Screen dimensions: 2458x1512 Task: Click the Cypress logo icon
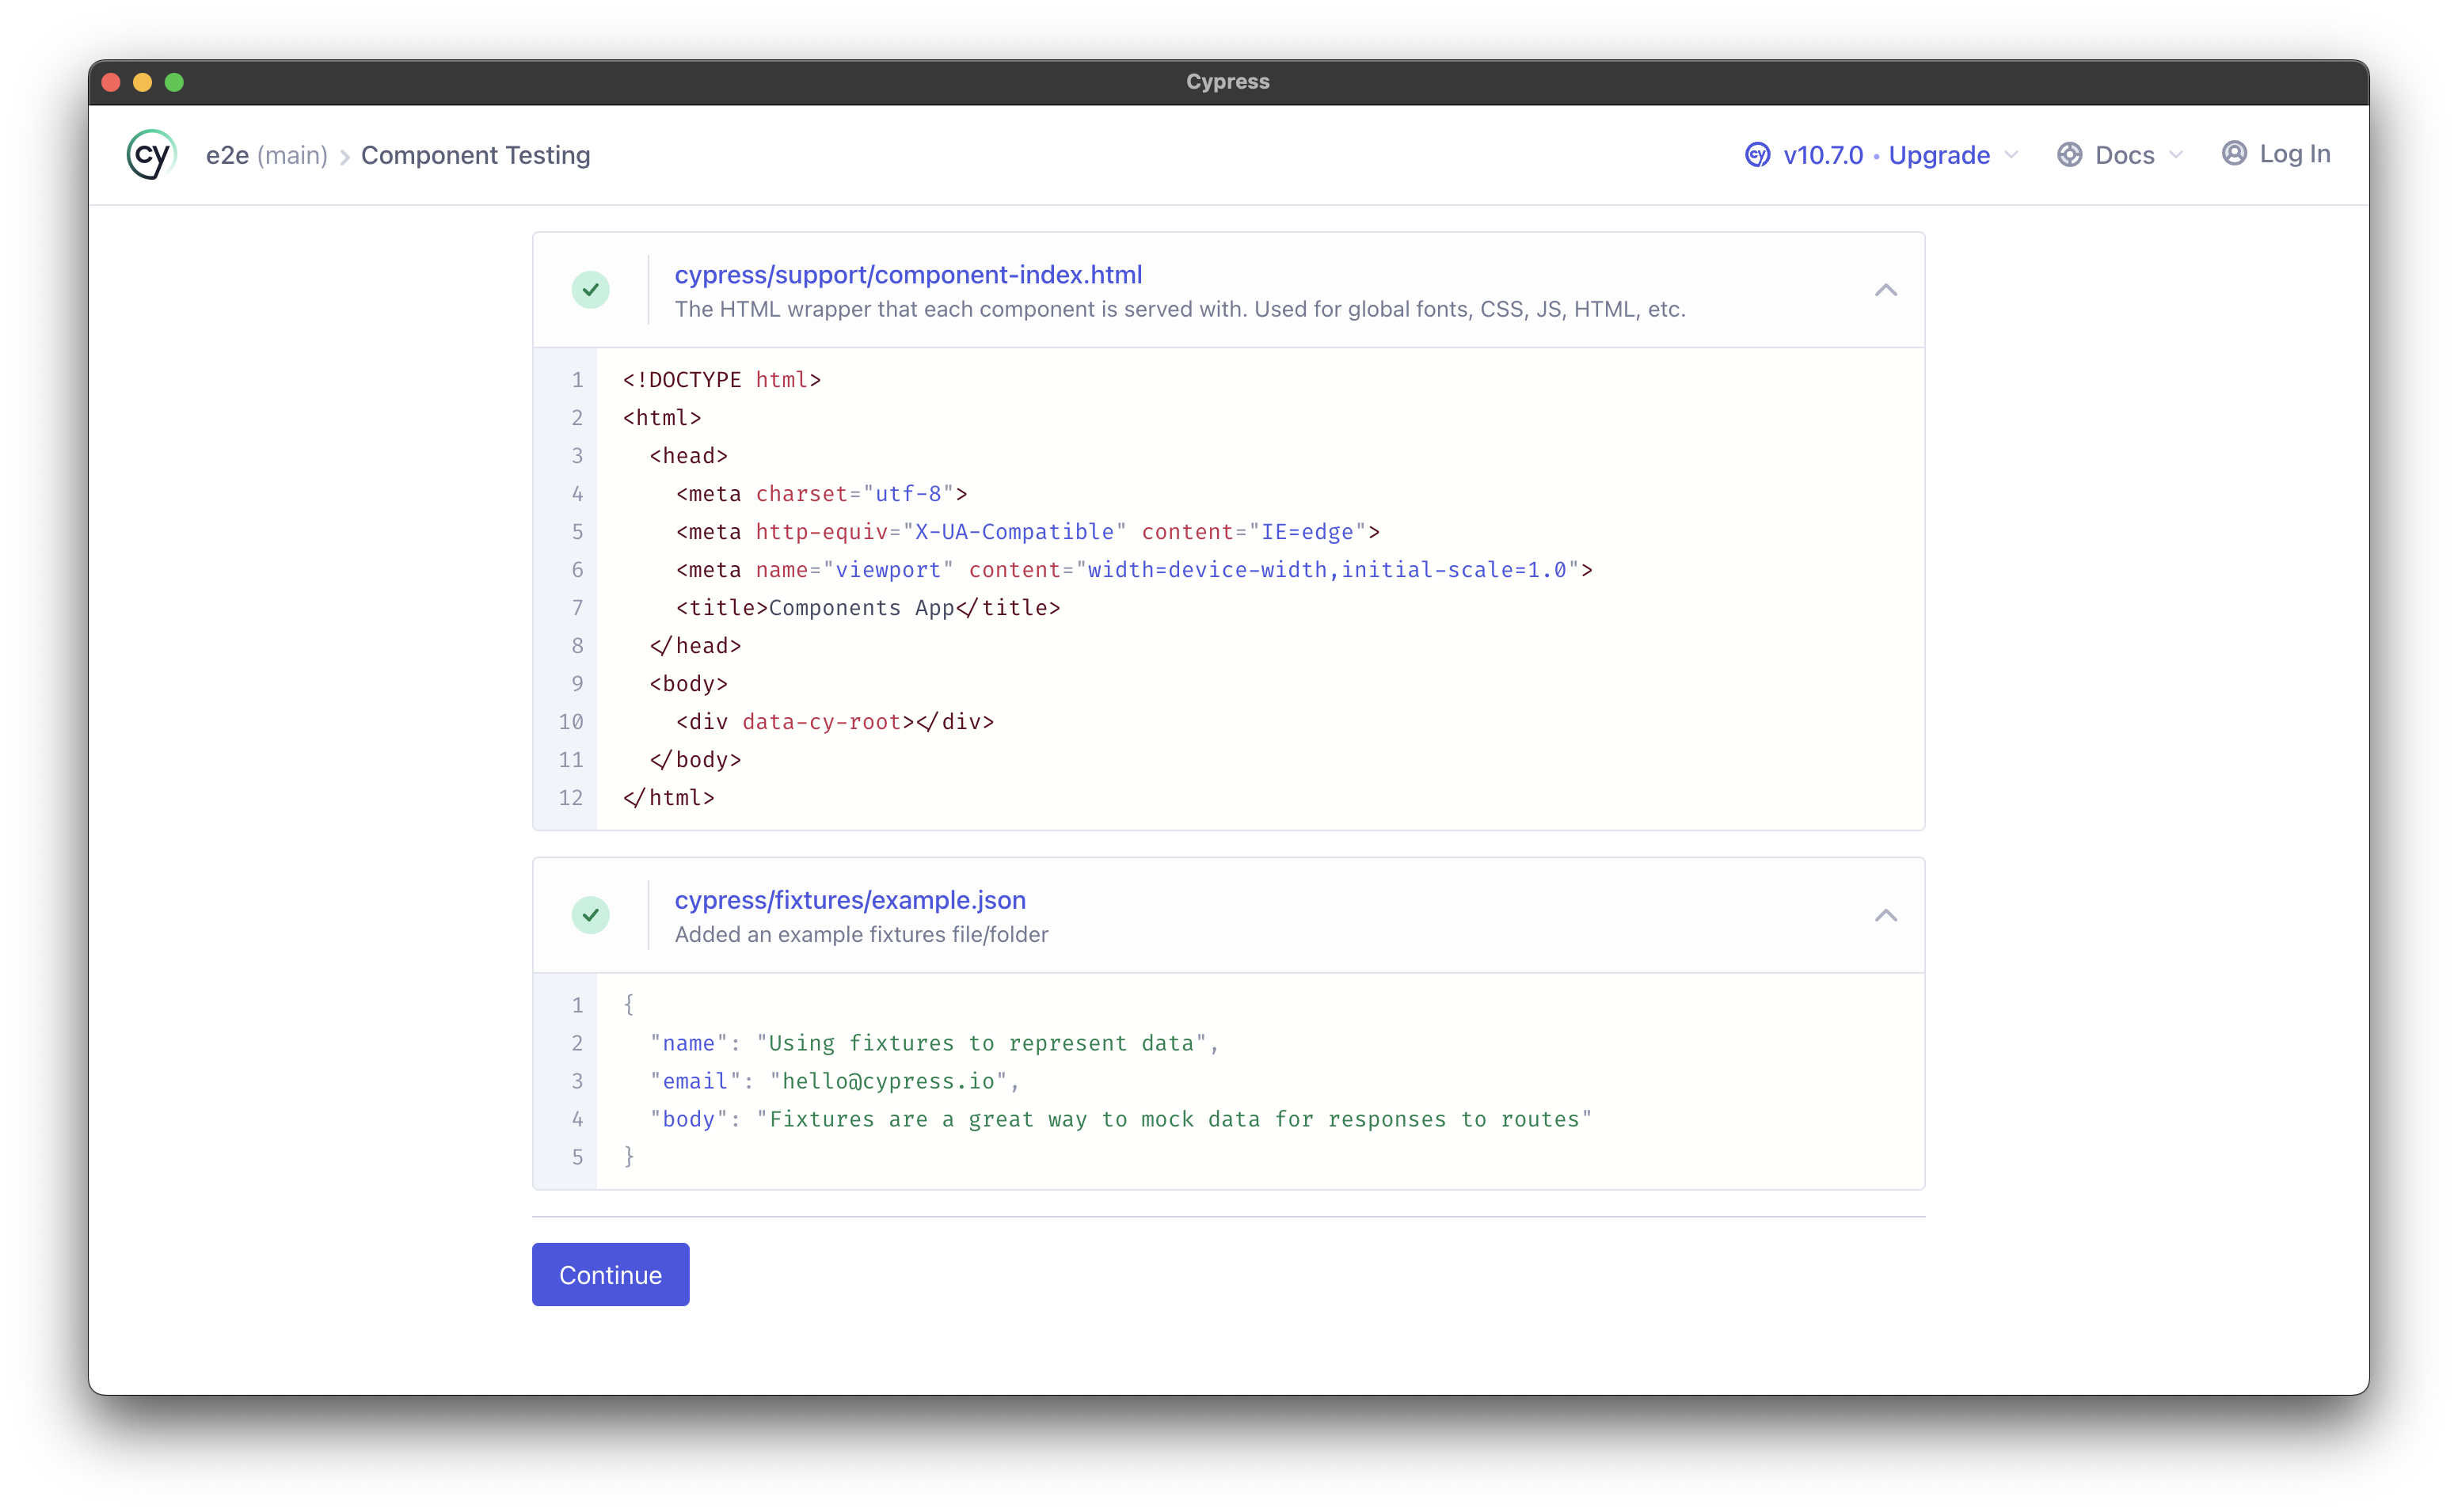(x=151, y=155)
